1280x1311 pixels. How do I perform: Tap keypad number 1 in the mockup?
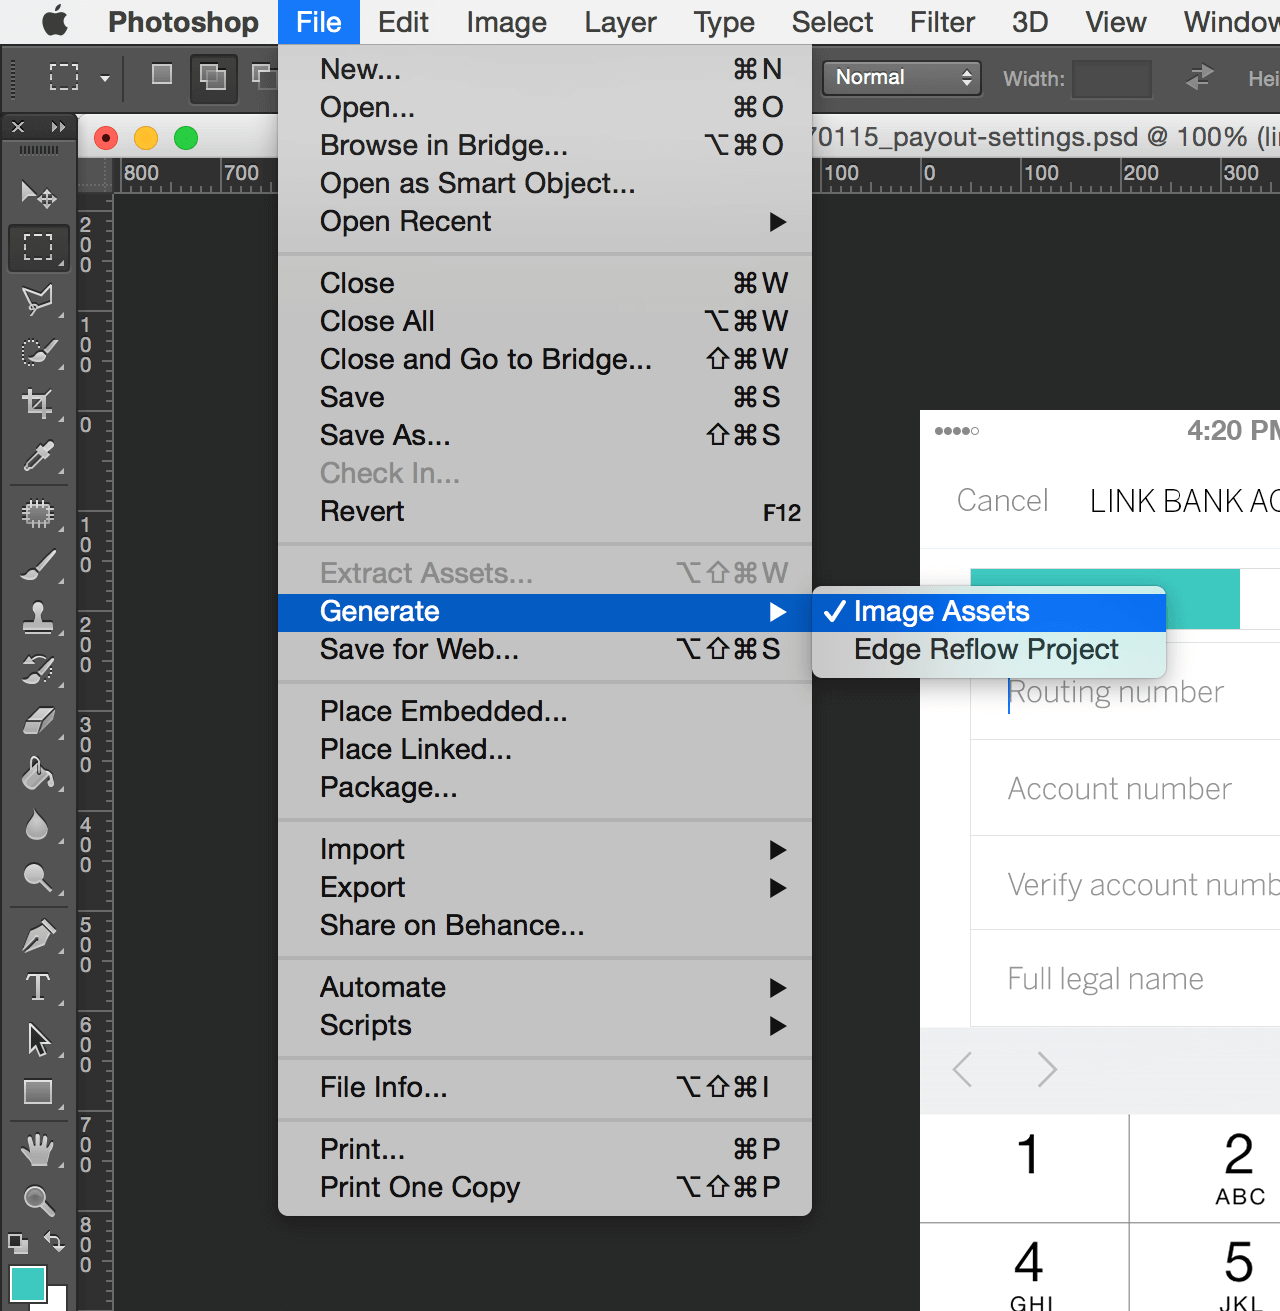click(x=1025, y=1168)
